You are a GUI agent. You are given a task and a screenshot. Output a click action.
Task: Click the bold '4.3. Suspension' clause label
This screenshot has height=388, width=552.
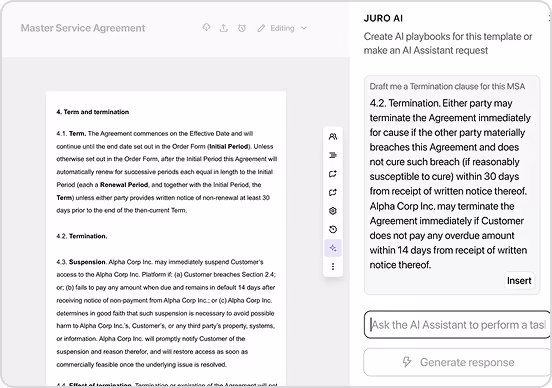(81, 262)
